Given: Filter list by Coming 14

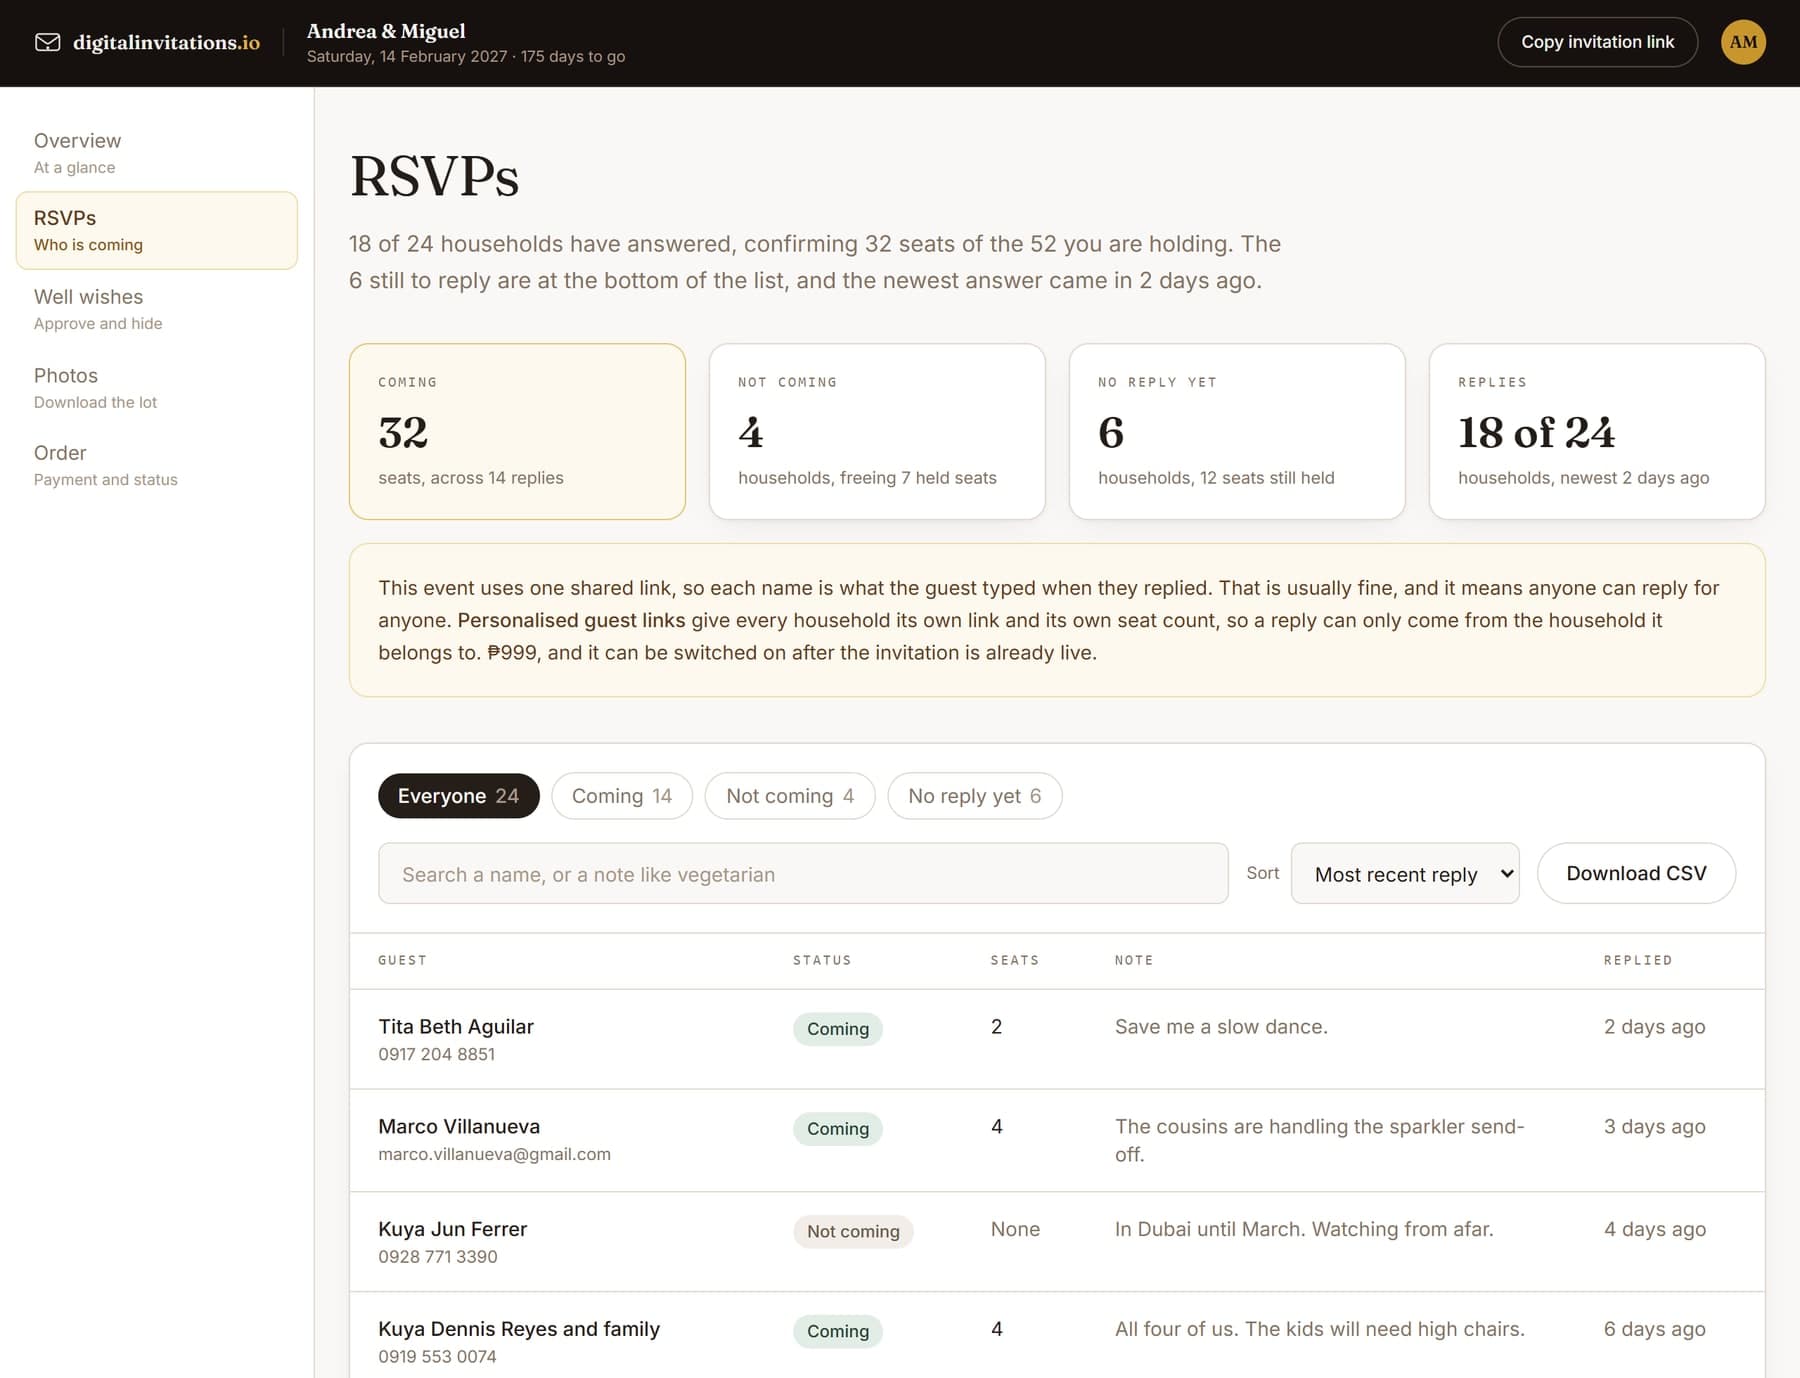Looking at the screenshot, I should 622,796.
